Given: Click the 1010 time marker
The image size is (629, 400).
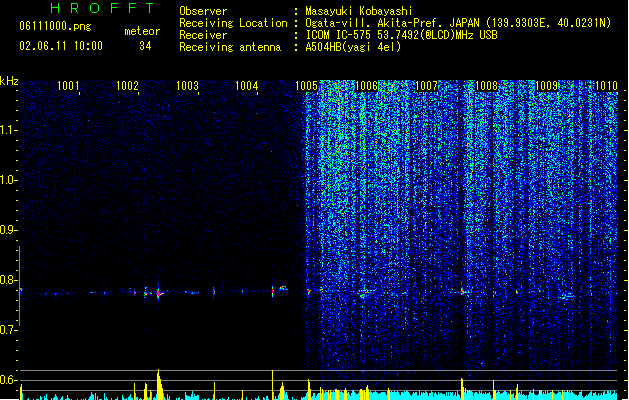Looking at the screenshot, I should coord(606,86).
